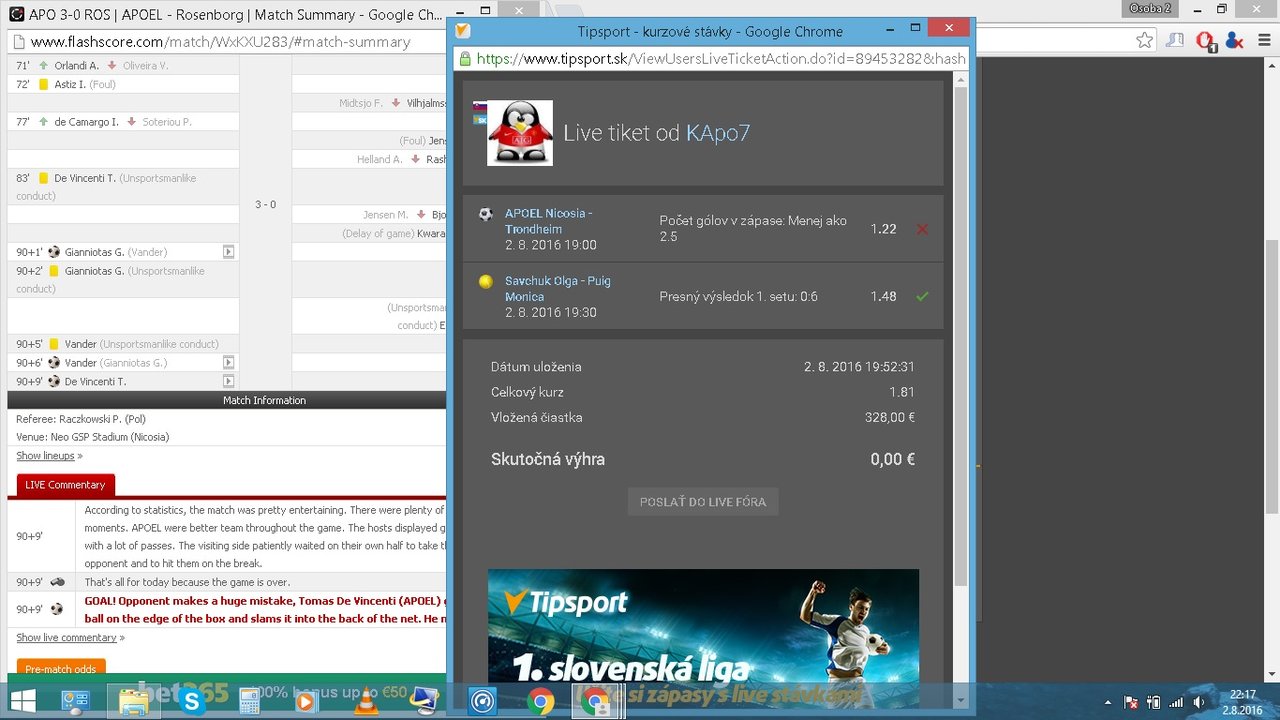The image size is (1280, 720).
Task: Click the volume speaker tray icon
Action: 1198,703
